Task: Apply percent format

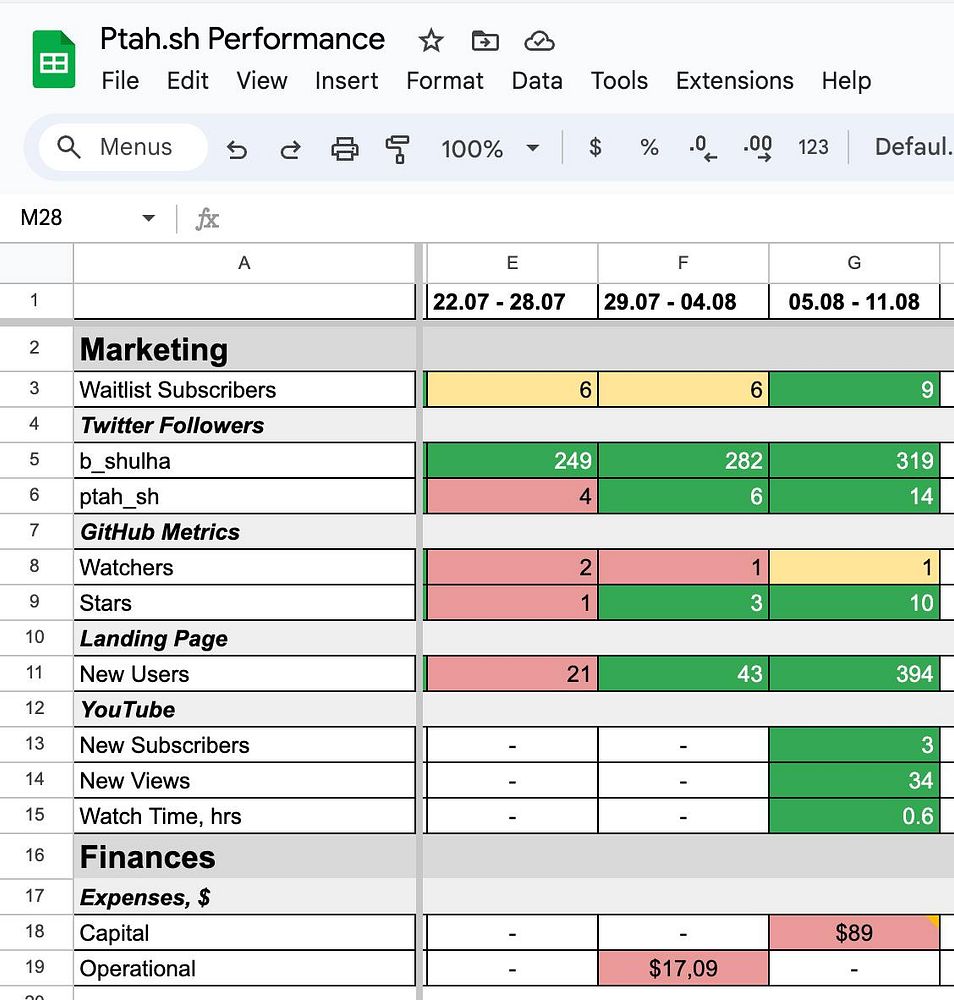Action: click(649, 148)
